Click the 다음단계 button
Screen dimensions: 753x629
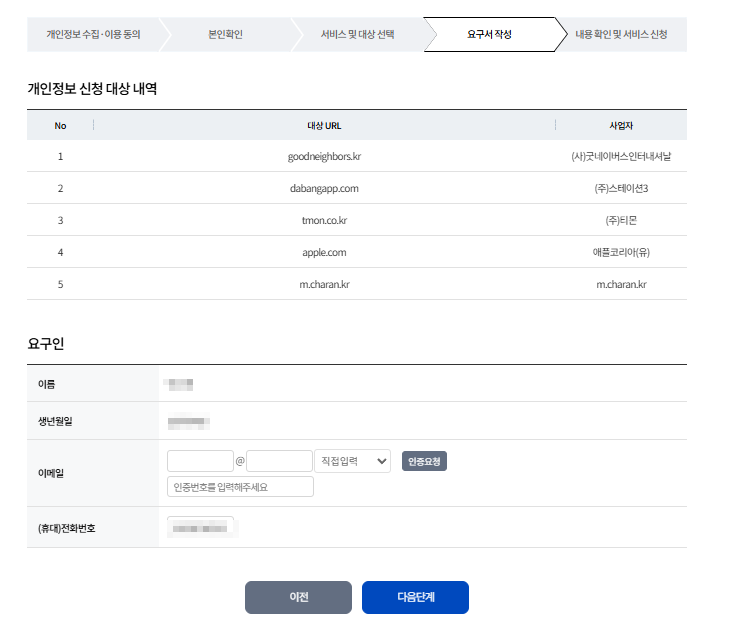(415, 597)
